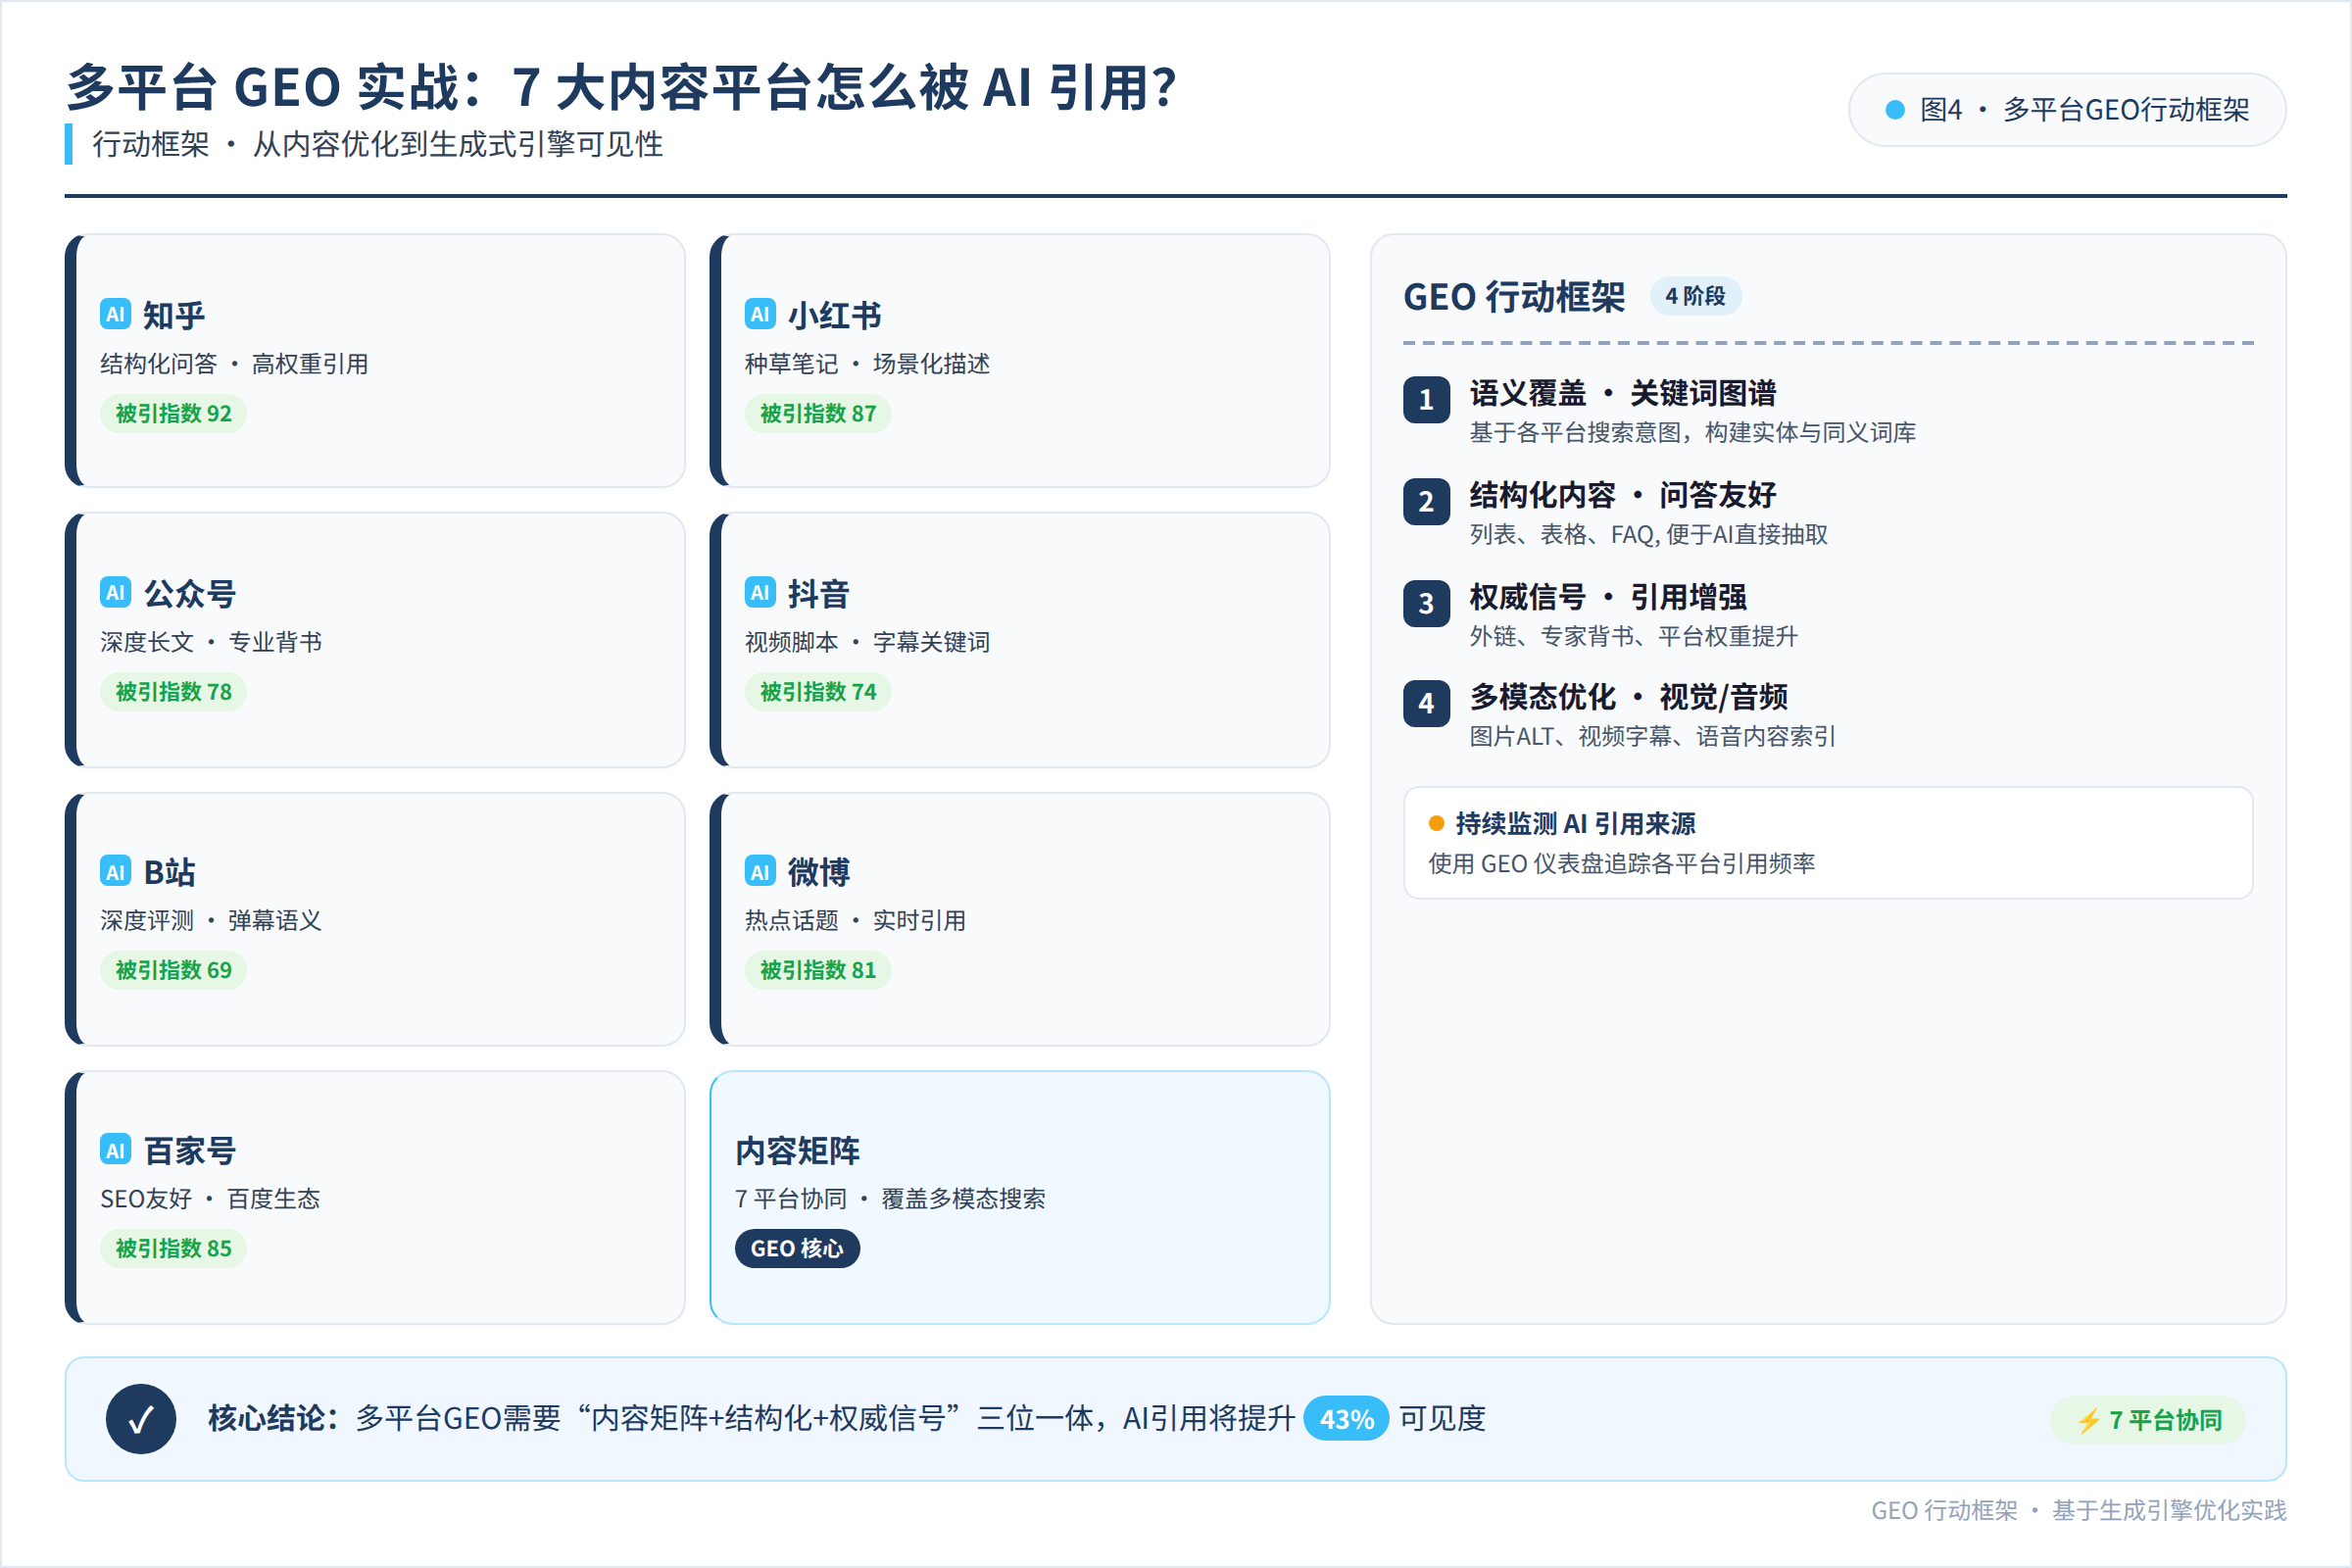The height and width of the screenshot is (1568, 2352).
Task: Click the AI icon beside 百家号
Action: tap(116, 1149)
